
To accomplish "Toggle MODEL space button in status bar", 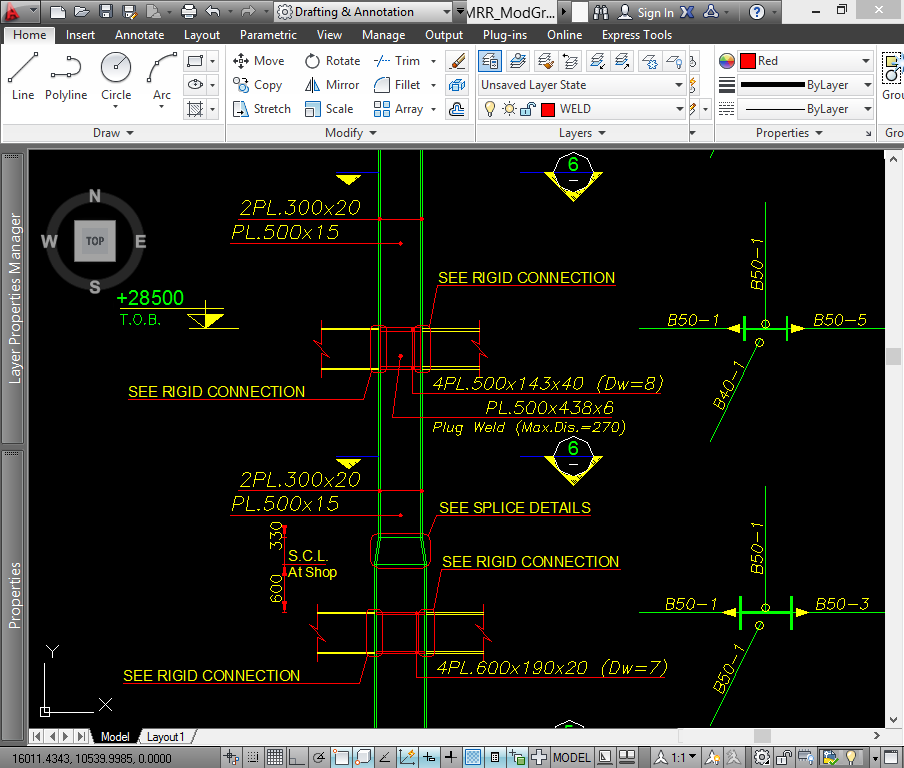I will (x=572, y=757).
